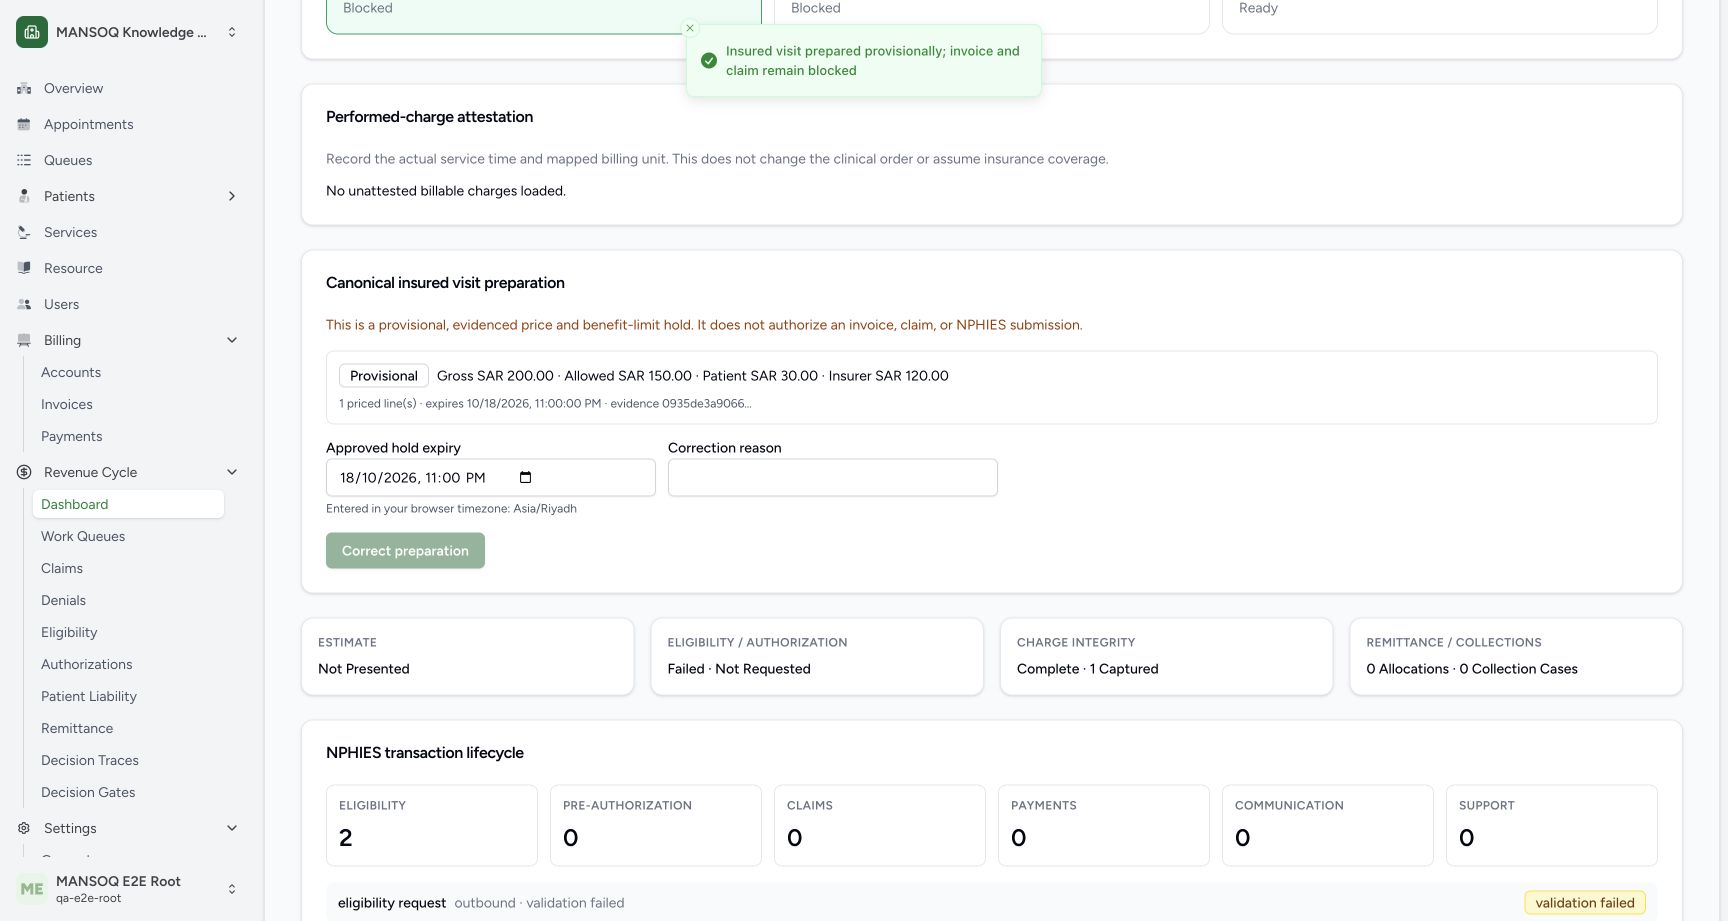The height and width of the screenshot is (921, 1728).
Task: Click the Users group icon
Action: pyautogui.click(x=24, y=304)
